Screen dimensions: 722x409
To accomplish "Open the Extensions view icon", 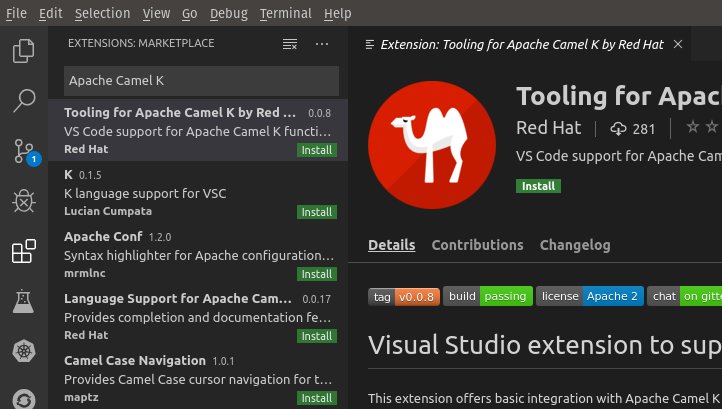I will tap(23, 251).
